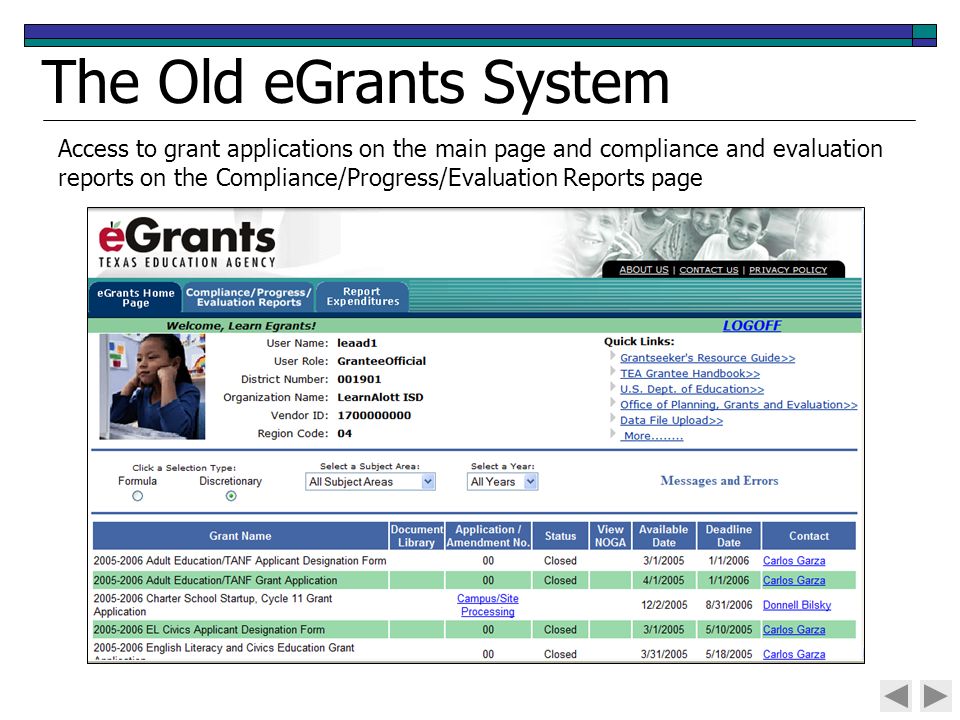Open the Data File Upload link
The width and height of the screenshot is (960, 720).
click(671, 421)
